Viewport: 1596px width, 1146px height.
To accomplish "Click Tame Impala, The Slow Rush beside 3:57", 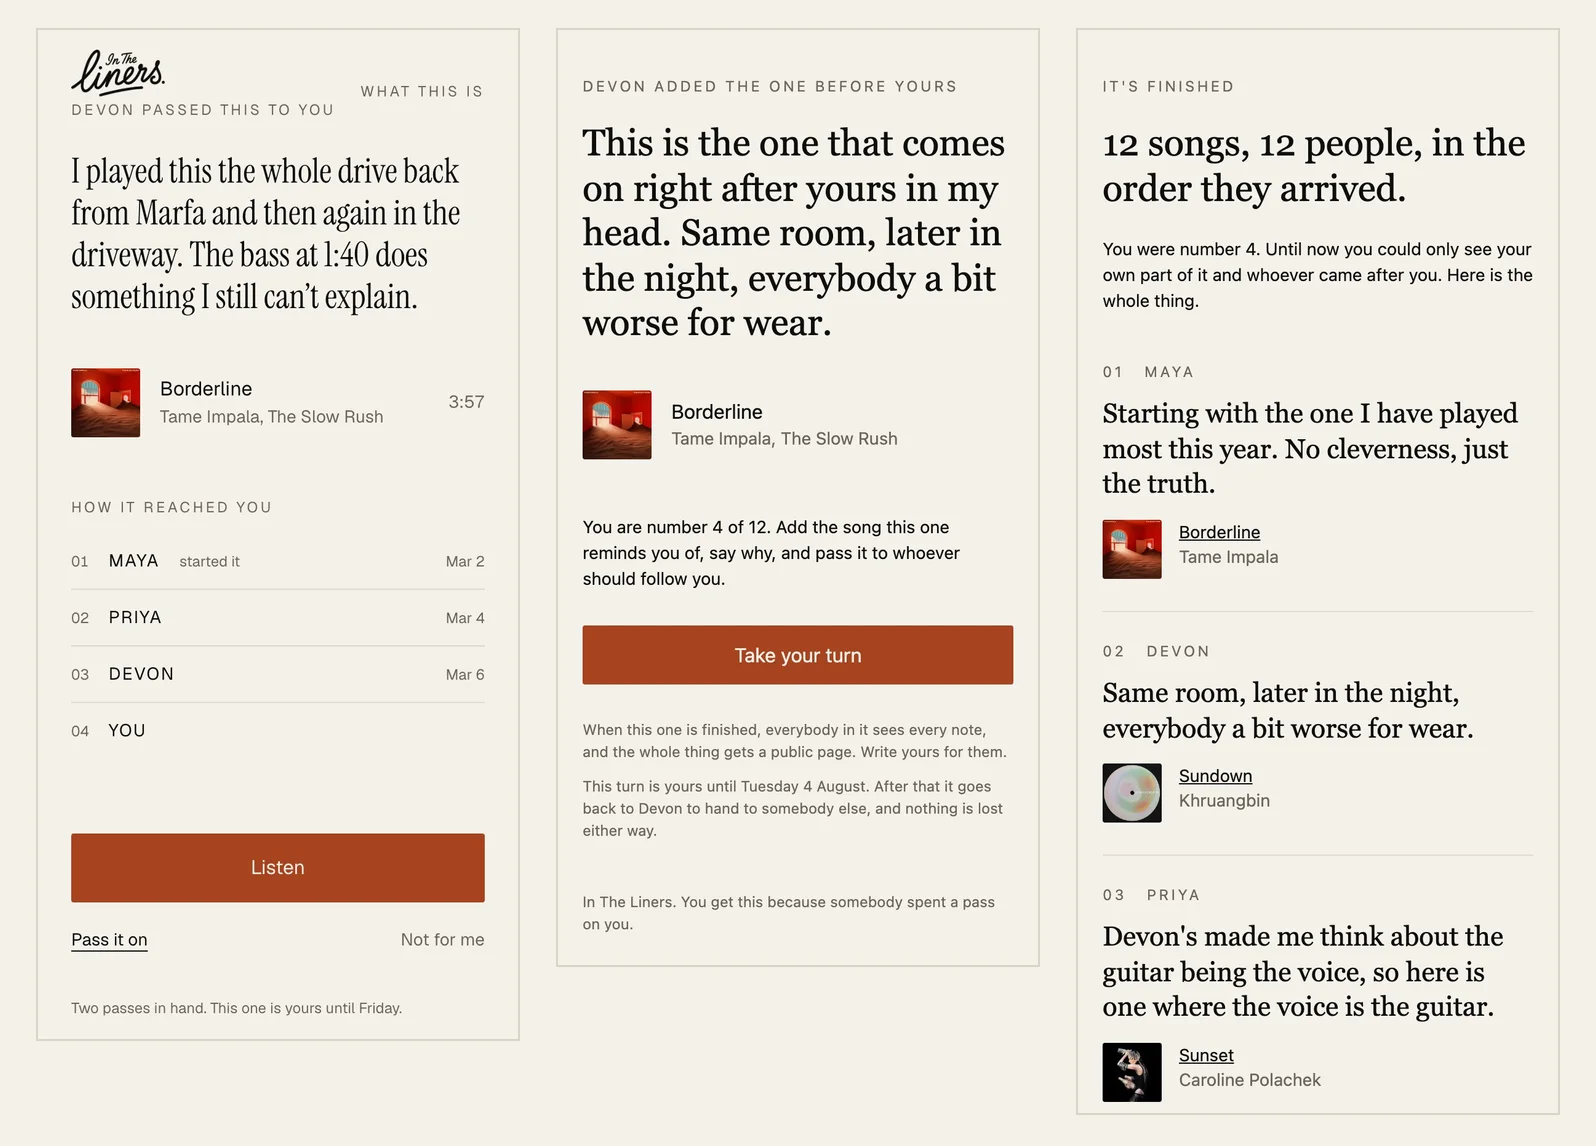I will pyautogui.click(x=272, y=417).
